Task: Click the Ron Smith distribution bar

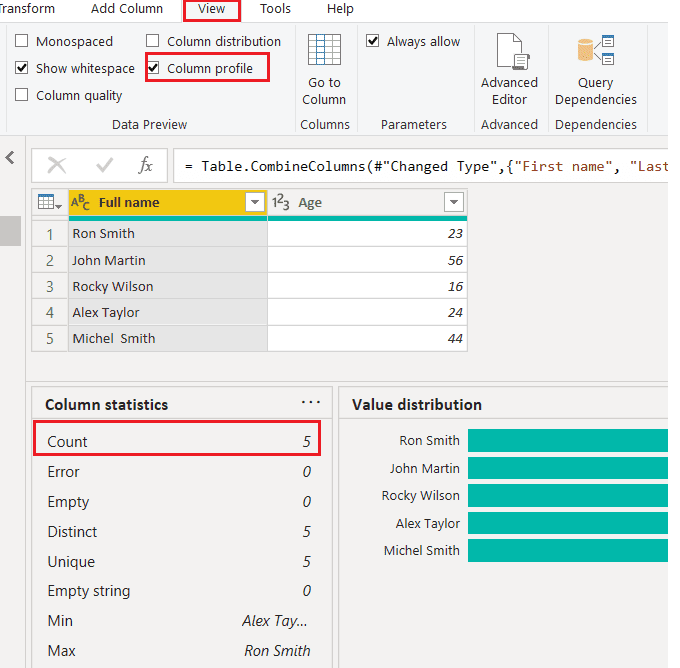Action: [x=568, y=440]
